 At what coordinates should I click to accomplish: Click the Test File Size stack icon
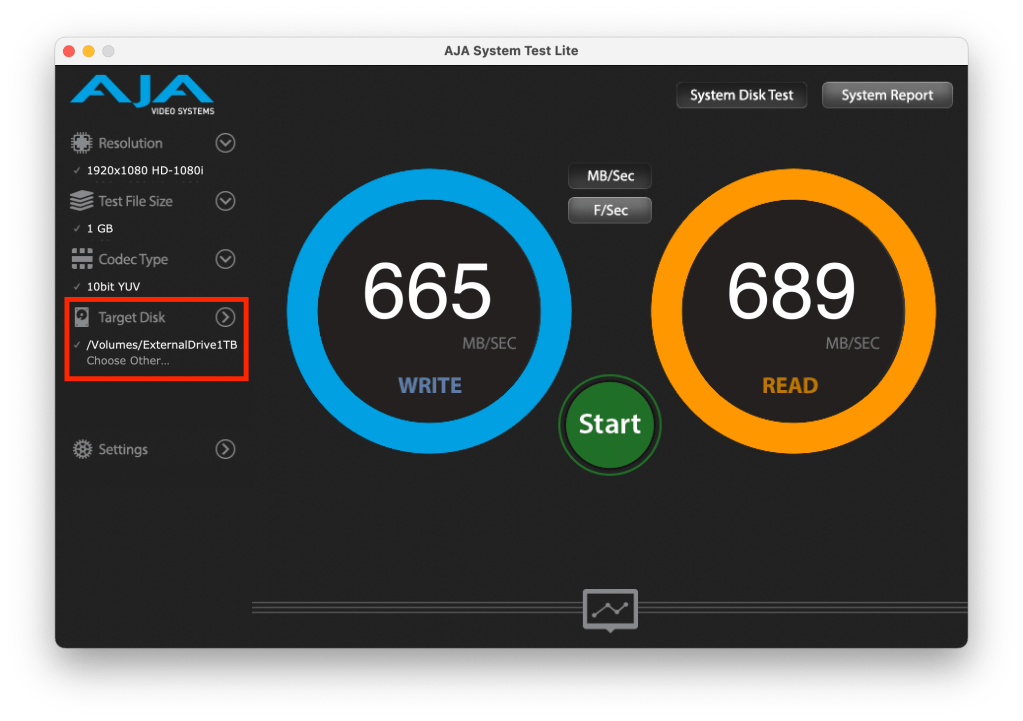[82, 201]
